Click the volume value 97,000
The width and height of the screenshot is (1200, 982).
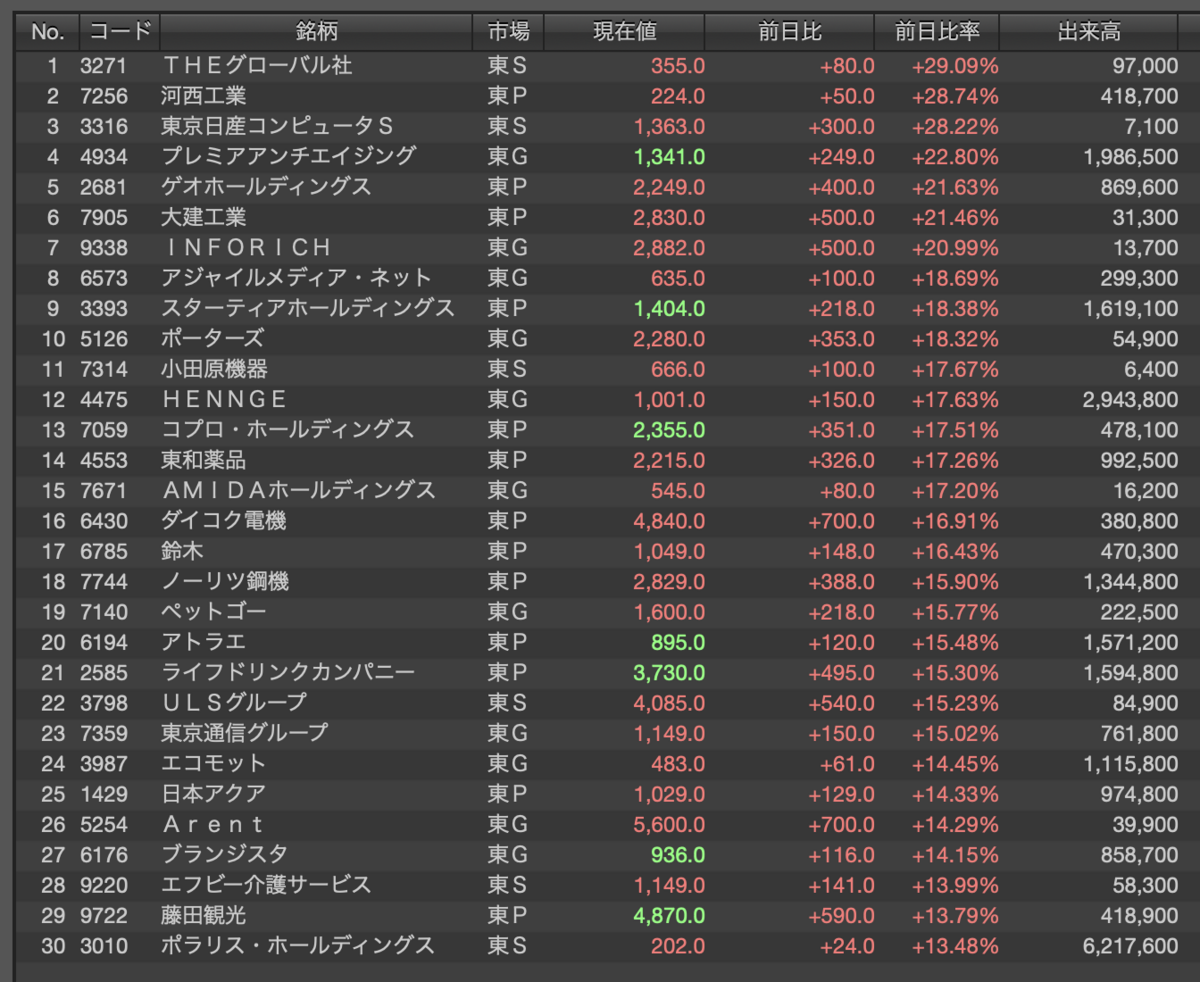point(1145,66)
